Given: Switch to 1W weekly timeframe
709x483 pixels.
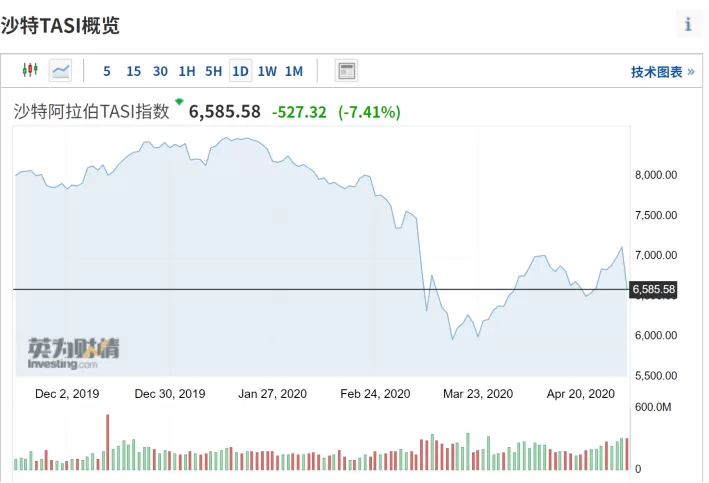Looking at the screenshot, I should point(267,71).
